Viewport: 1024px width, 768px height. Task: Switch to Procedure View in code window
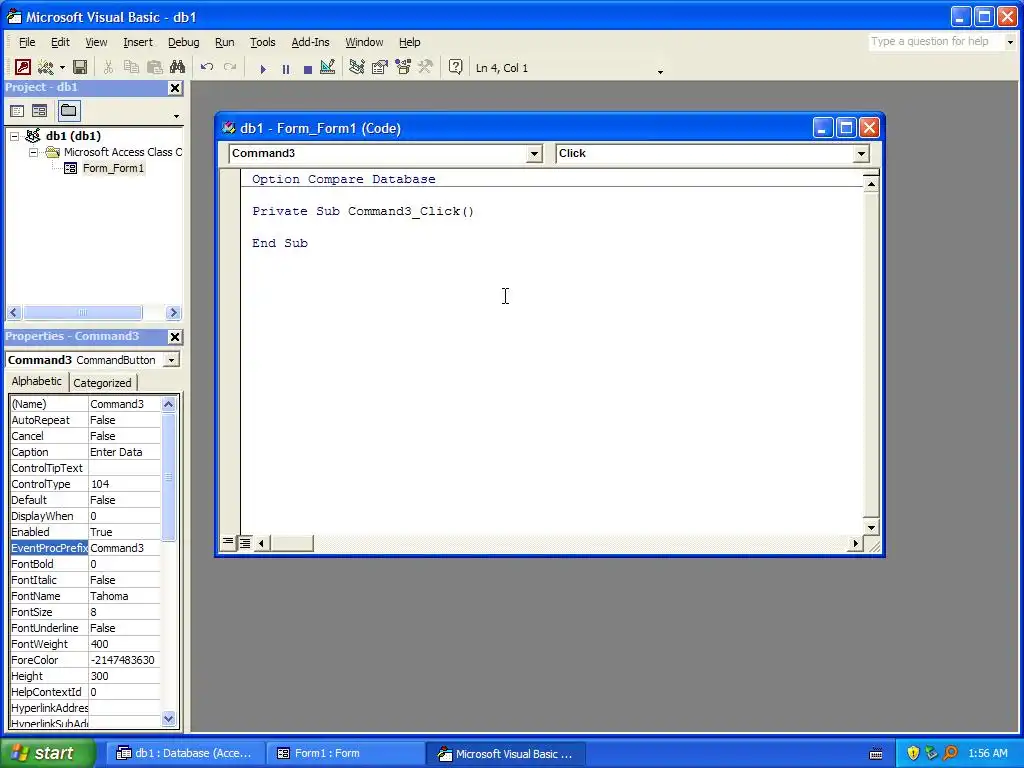(x=228, y=542)
